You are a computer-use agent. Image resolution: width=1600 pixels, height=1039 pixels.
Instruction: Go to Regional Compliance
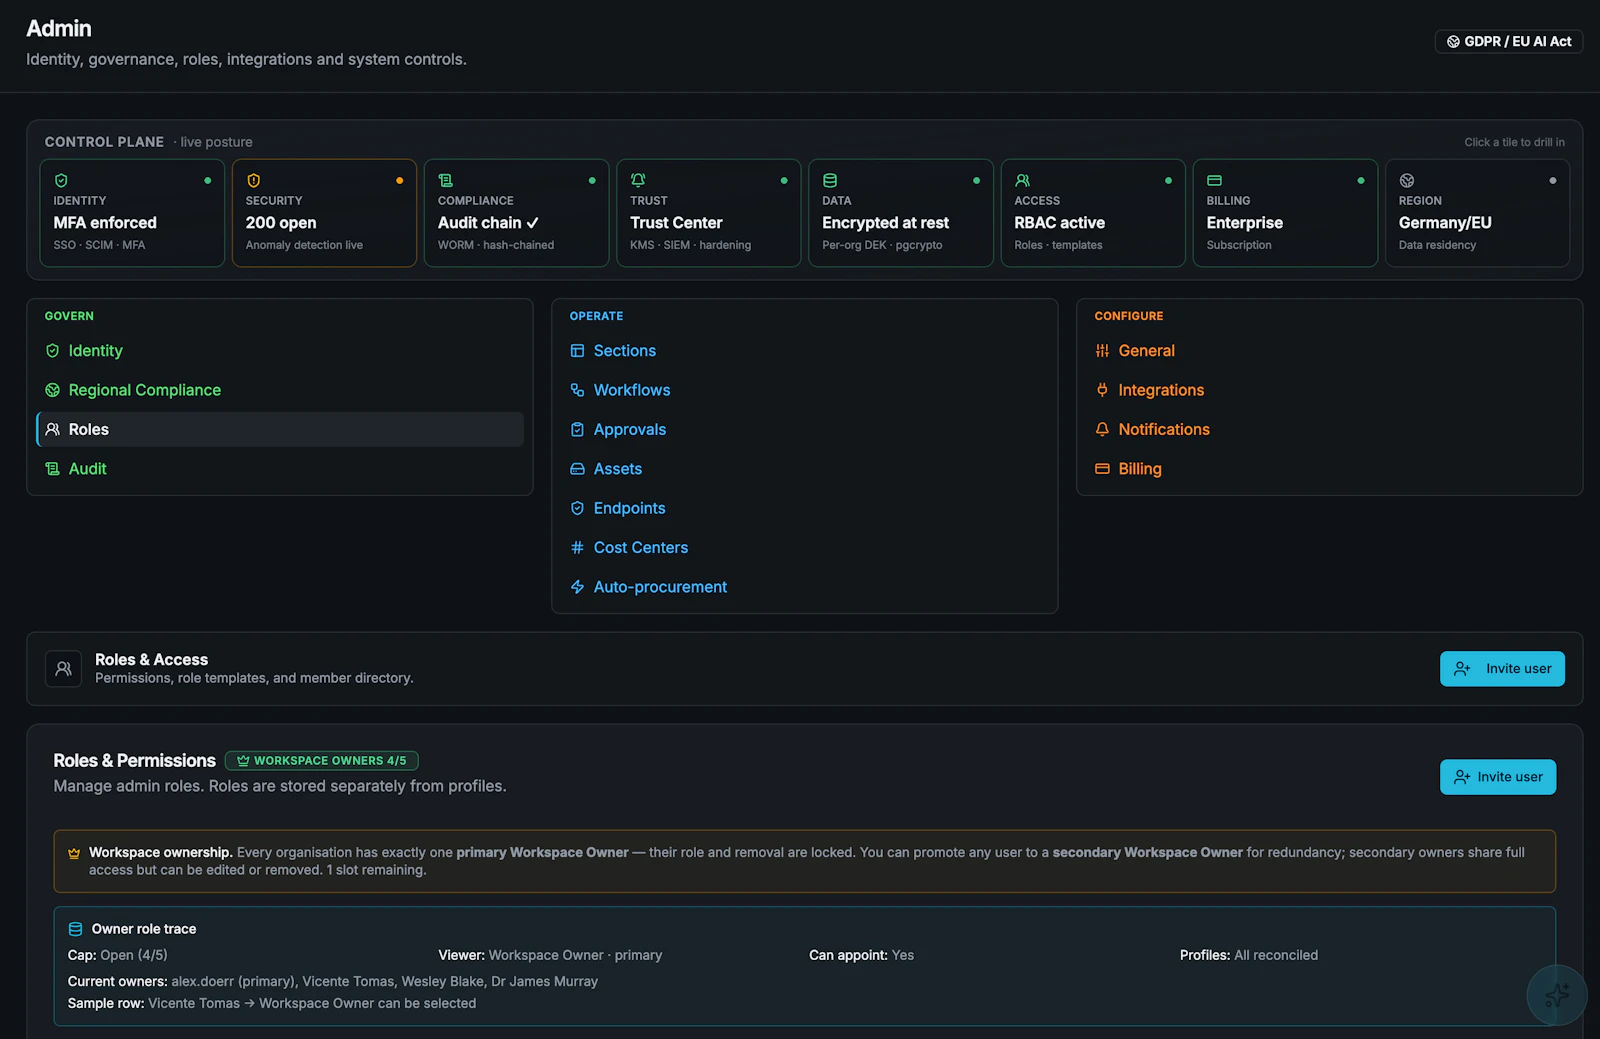[x=280, y=390]
